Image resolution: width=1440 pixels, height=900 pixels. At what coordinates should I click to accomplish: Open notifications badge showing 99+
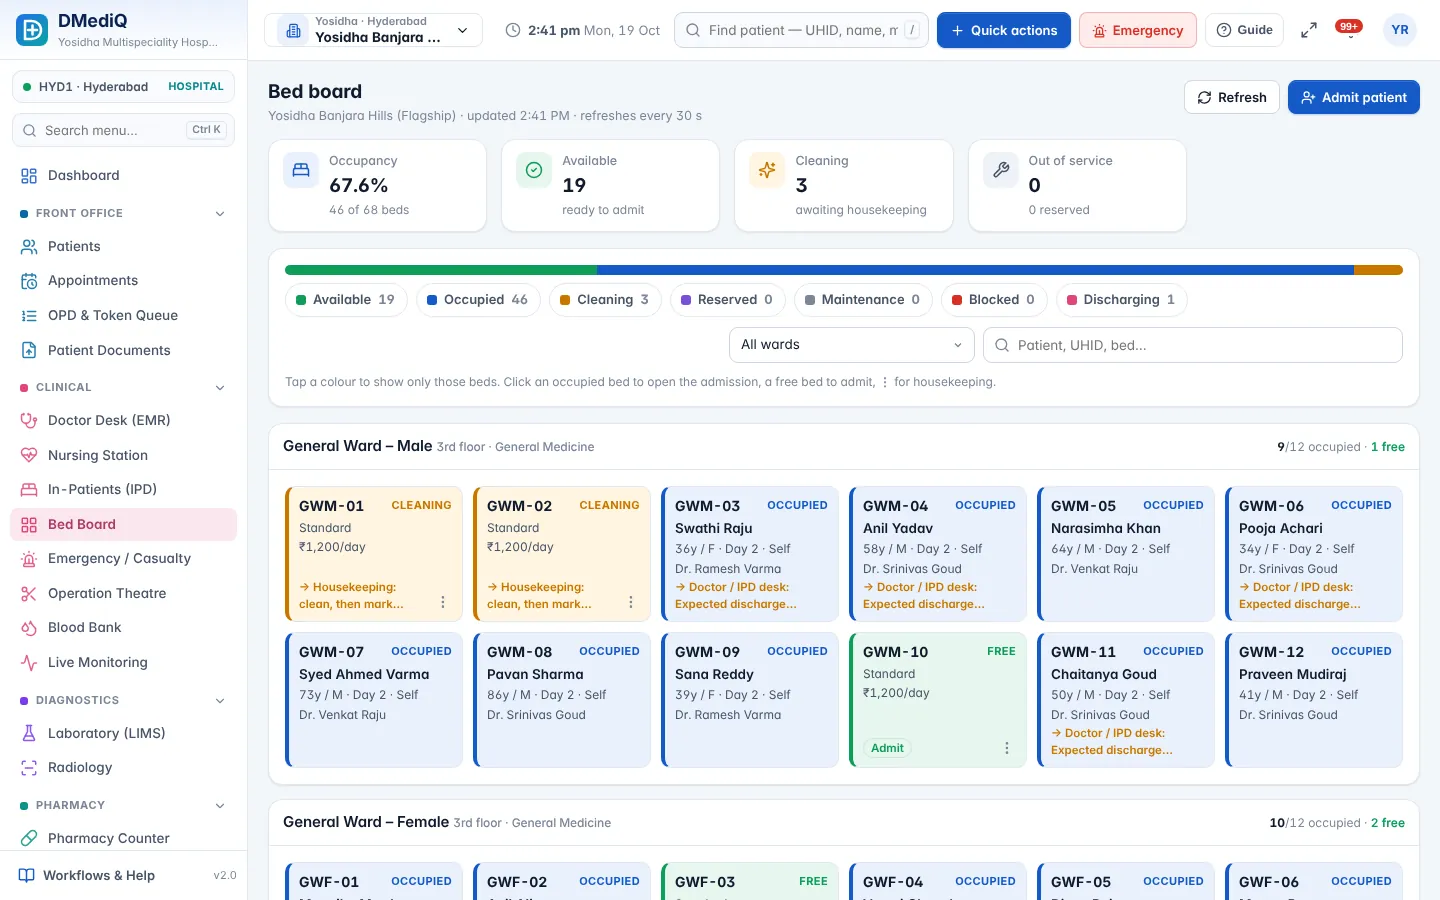(x=1349, y=28)
